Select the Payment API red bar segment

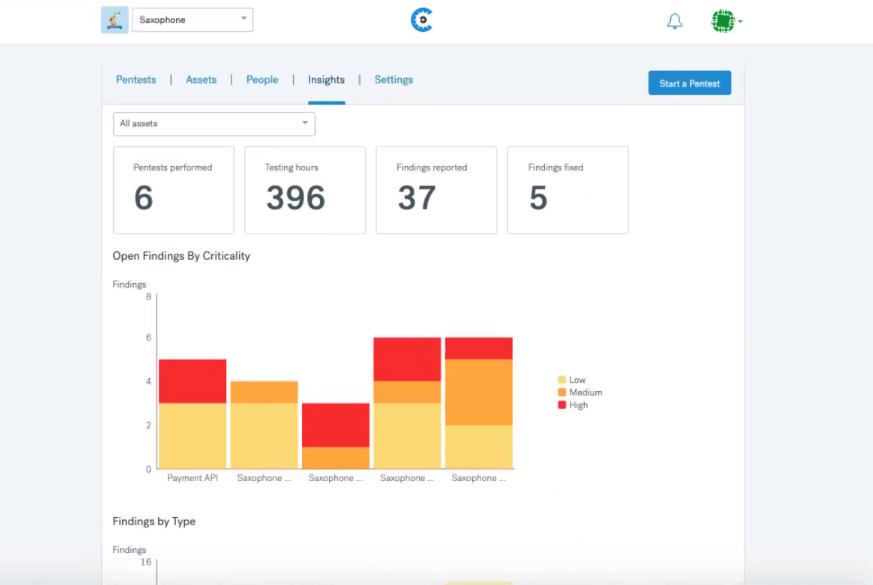click(193, 381)
